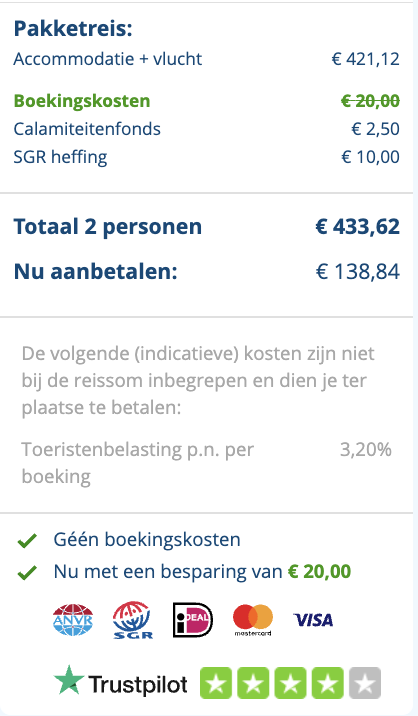418x716 pixels.
Task: Click the Toeristenbelasting 3,20% value
Action: (365, 450)
